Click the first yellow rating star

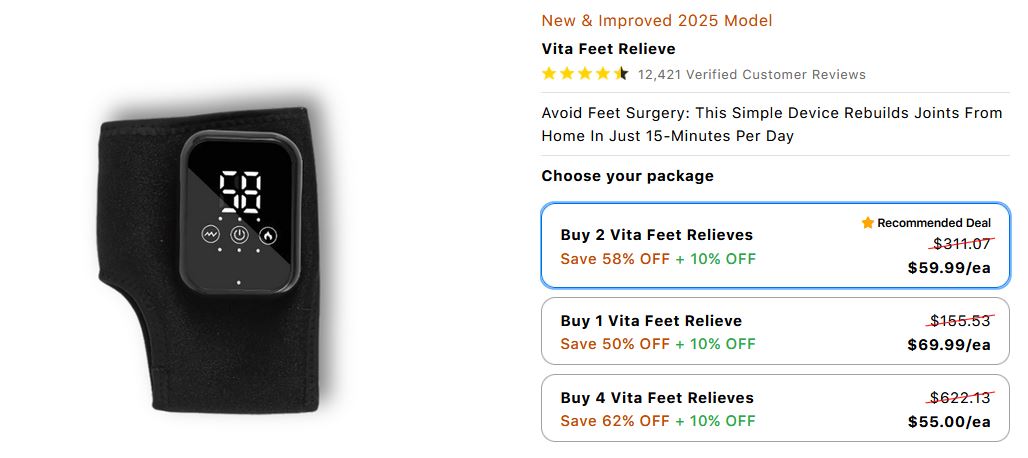(549, 74)
